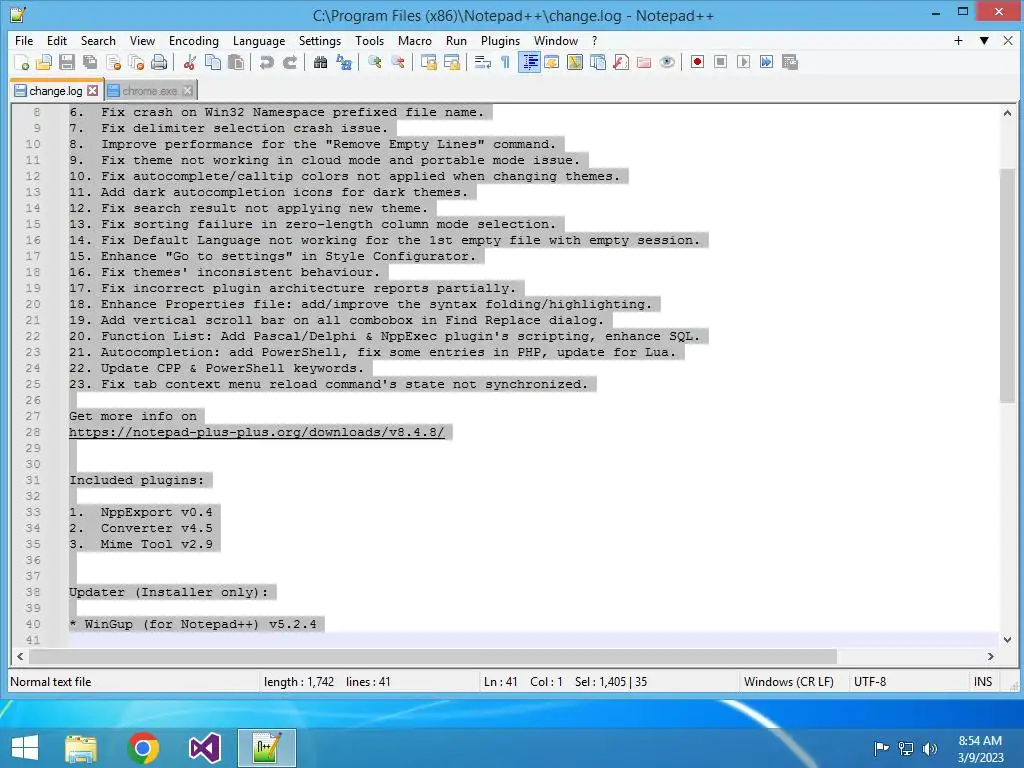This screenshot has height=768, width=1024.
Task: Open File Explorer from the taskbar
Action: click(x=81, y=748)
